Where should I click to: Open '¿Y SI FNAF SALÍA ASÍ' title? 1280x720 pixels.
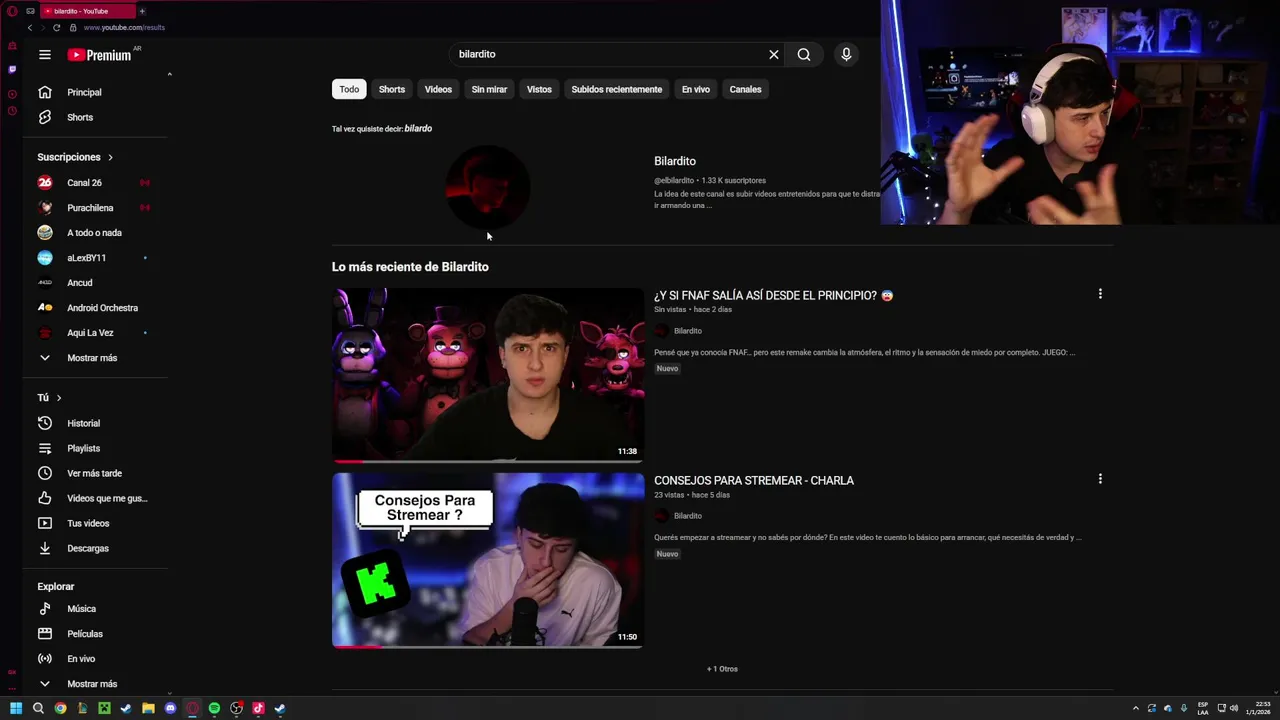(773, 295)
